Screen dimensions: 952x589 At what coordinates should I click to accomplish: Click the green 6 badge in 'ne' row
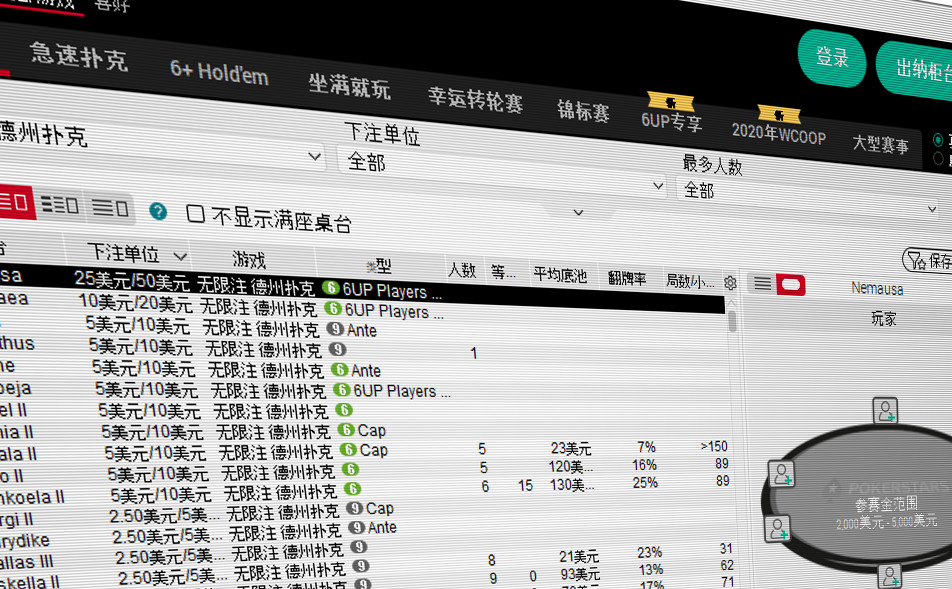point(340,369)
